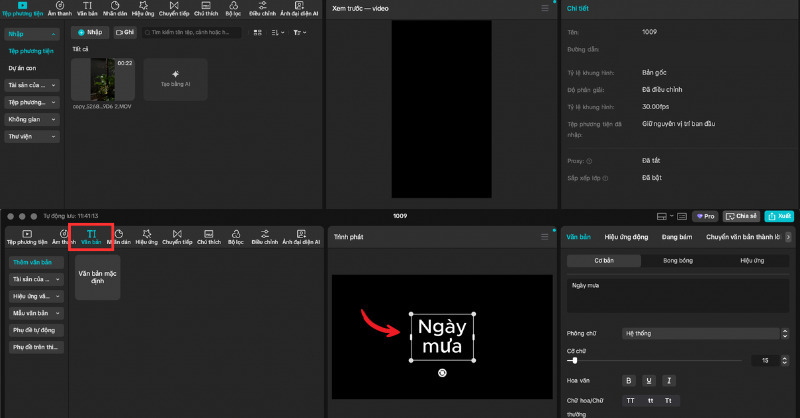Click the Cỡ chữ font size slider handle

(x=575, y=360)
